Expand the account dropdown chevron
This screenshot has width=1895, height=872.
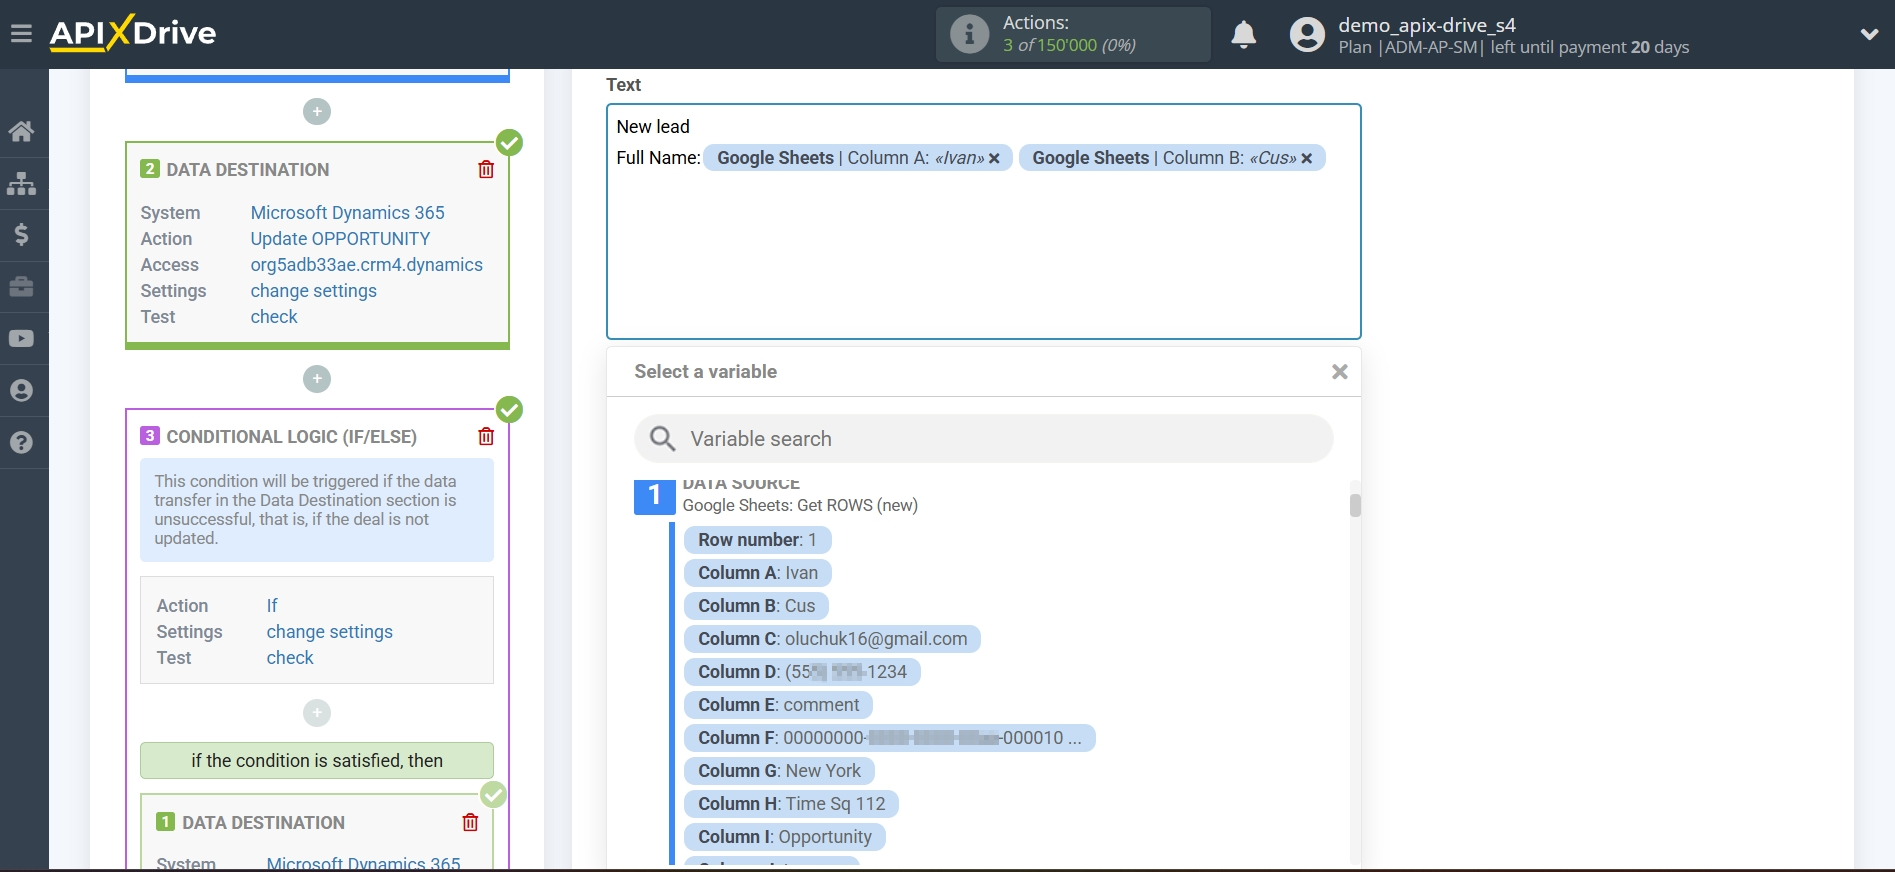coord(1868,35)
